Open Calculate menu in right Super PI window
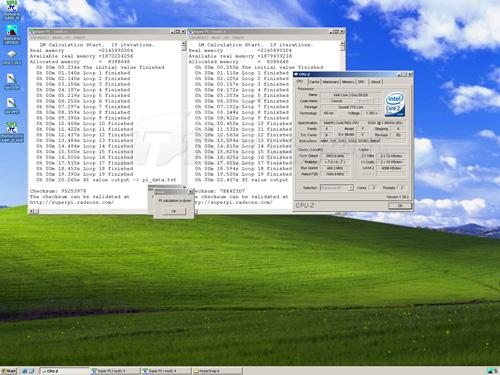This screenshot has width=500, height=375. (x=198, y=38)
